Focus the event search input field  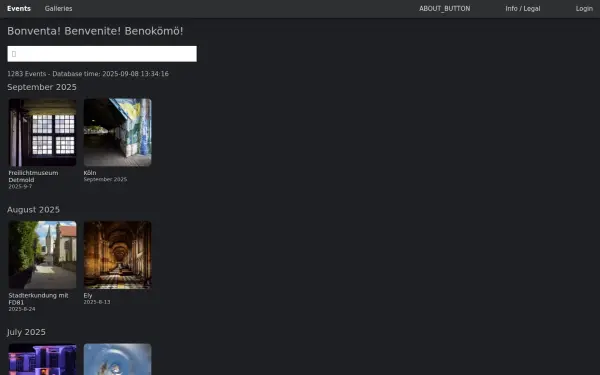102,54
